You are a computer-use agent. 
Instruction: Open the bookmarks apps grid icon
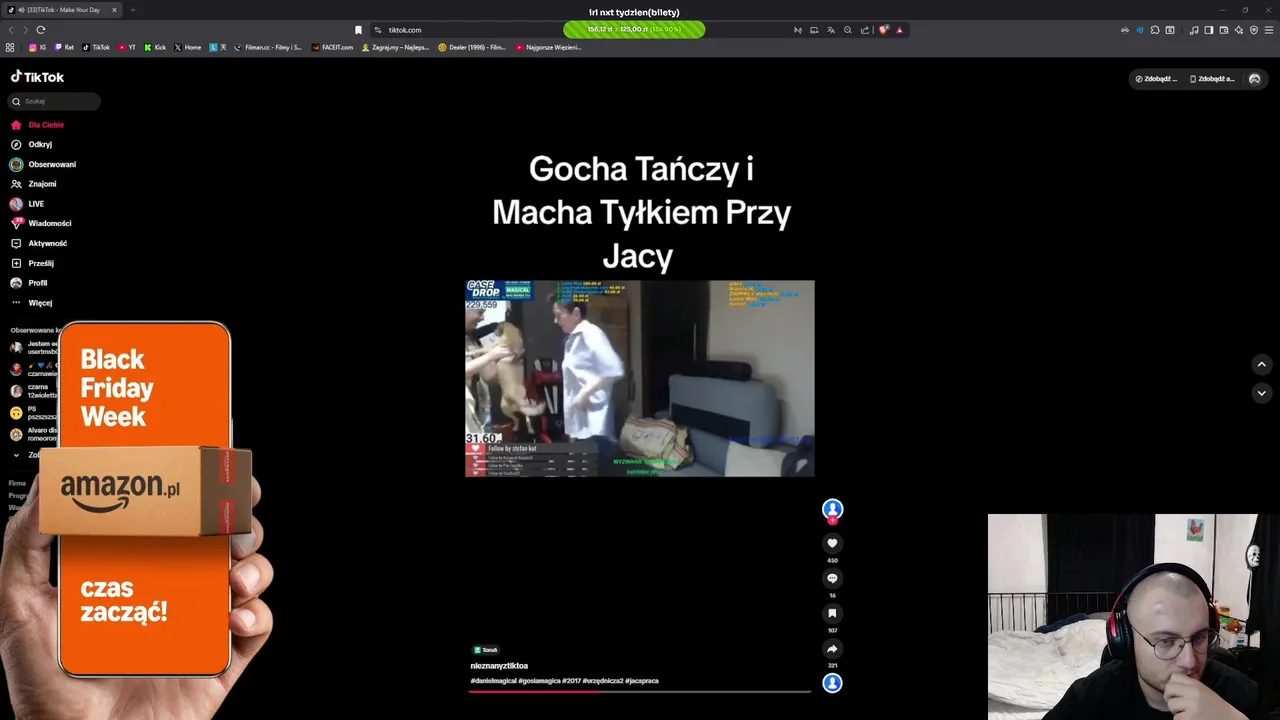click(x=10, y=47)
